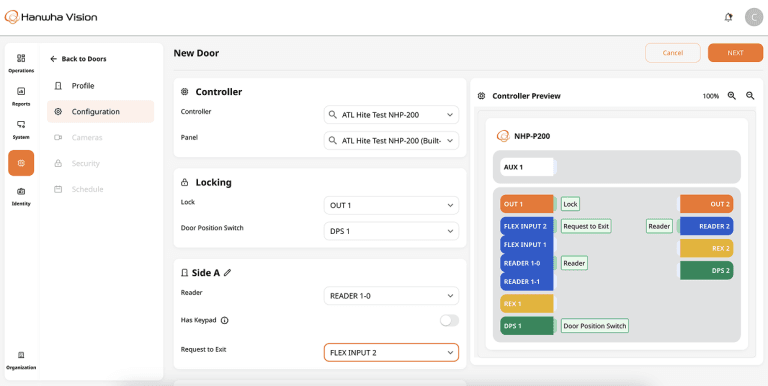
Task: Zoom out the controller preview
Action: click(750, 96)
